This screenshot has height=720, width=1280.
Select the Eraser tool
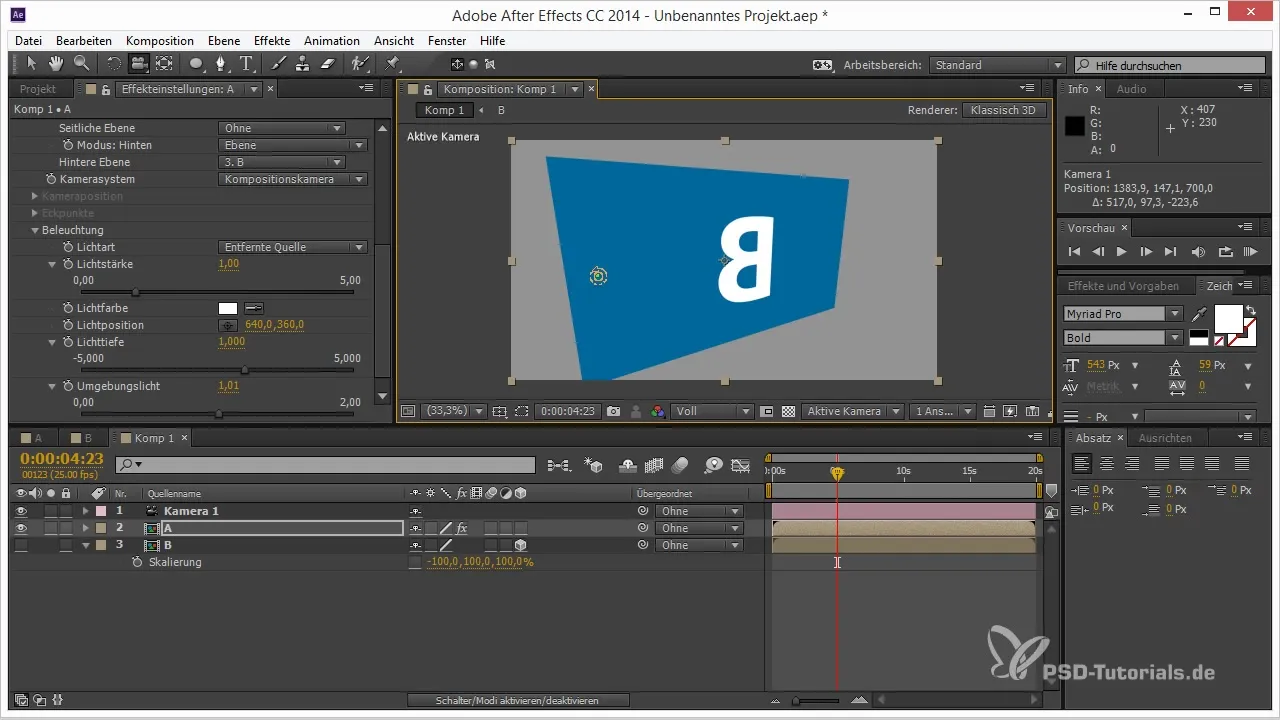coord(328,64)
